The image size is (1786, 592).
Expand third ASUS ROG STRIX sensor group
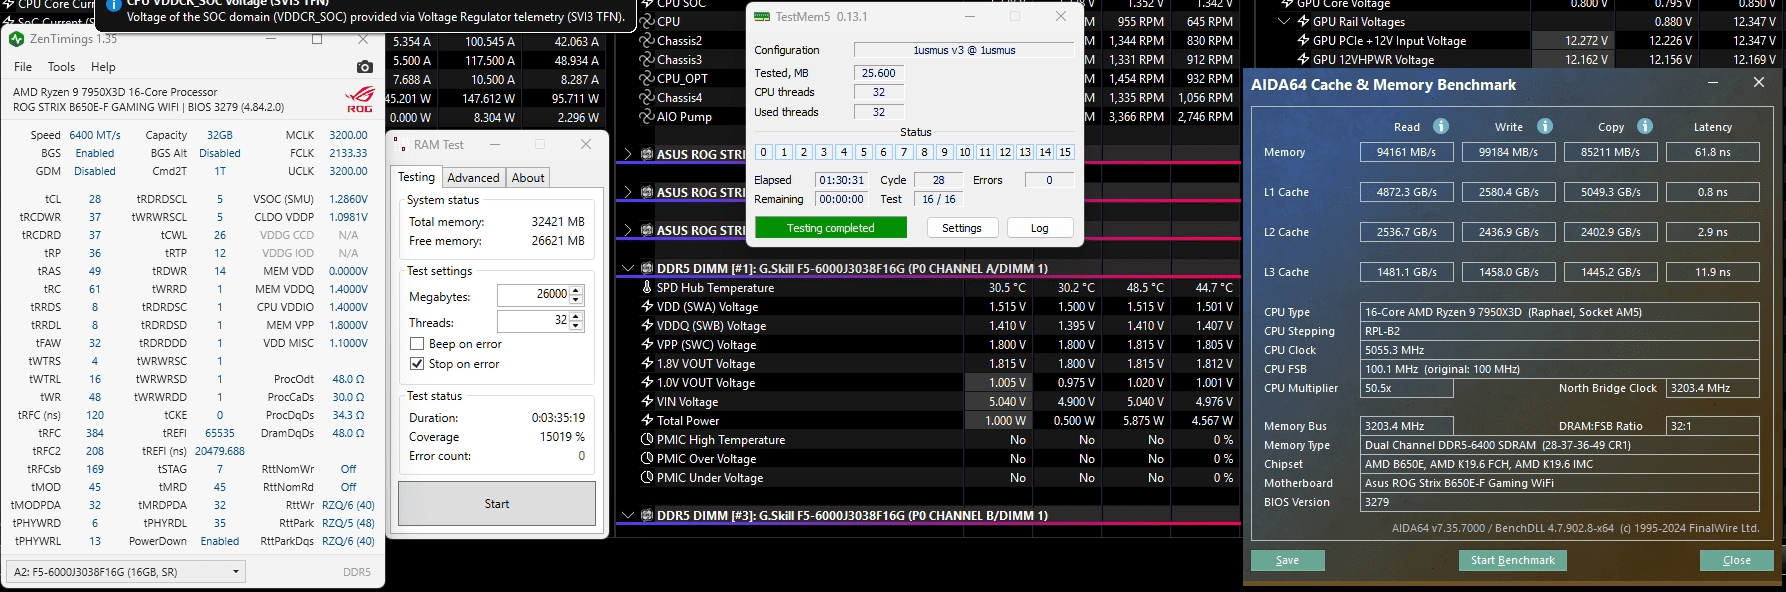[x=628, y=231]
